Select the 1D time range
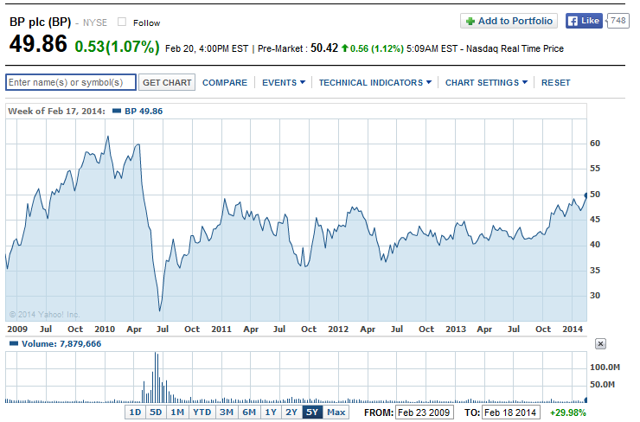The width and height of the screenshot is (640, 422). pos(135,412)
